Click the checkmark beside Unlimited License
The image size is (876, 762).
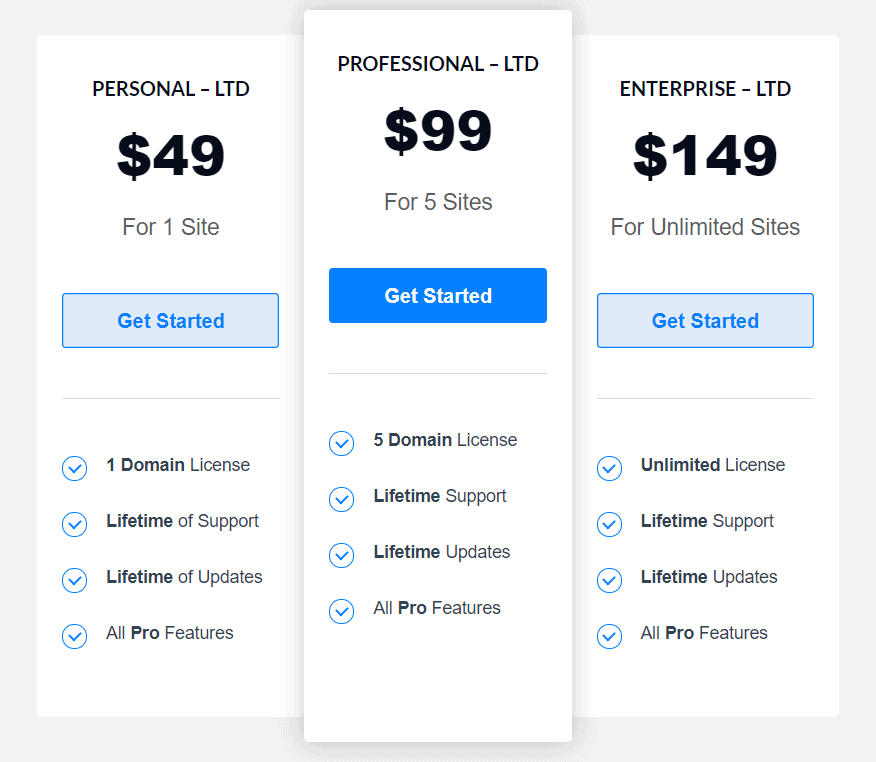click(x=609, y=467)
